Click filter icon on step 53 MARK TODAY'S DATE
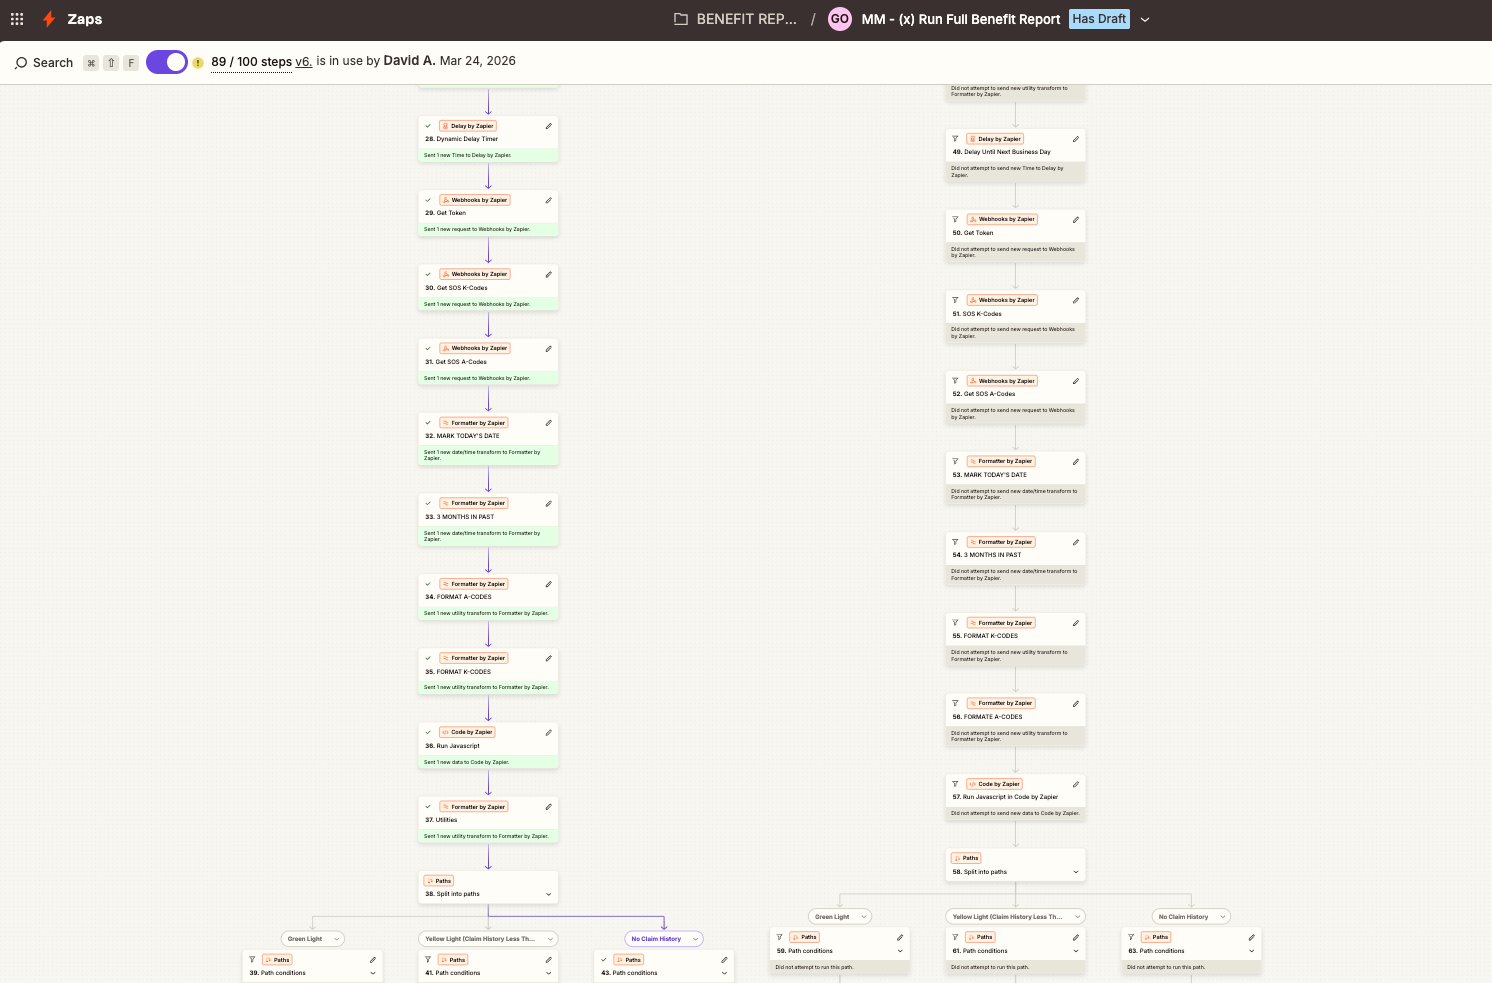The width and height of the screenshot is (1492, 983). tap(955, 461)
